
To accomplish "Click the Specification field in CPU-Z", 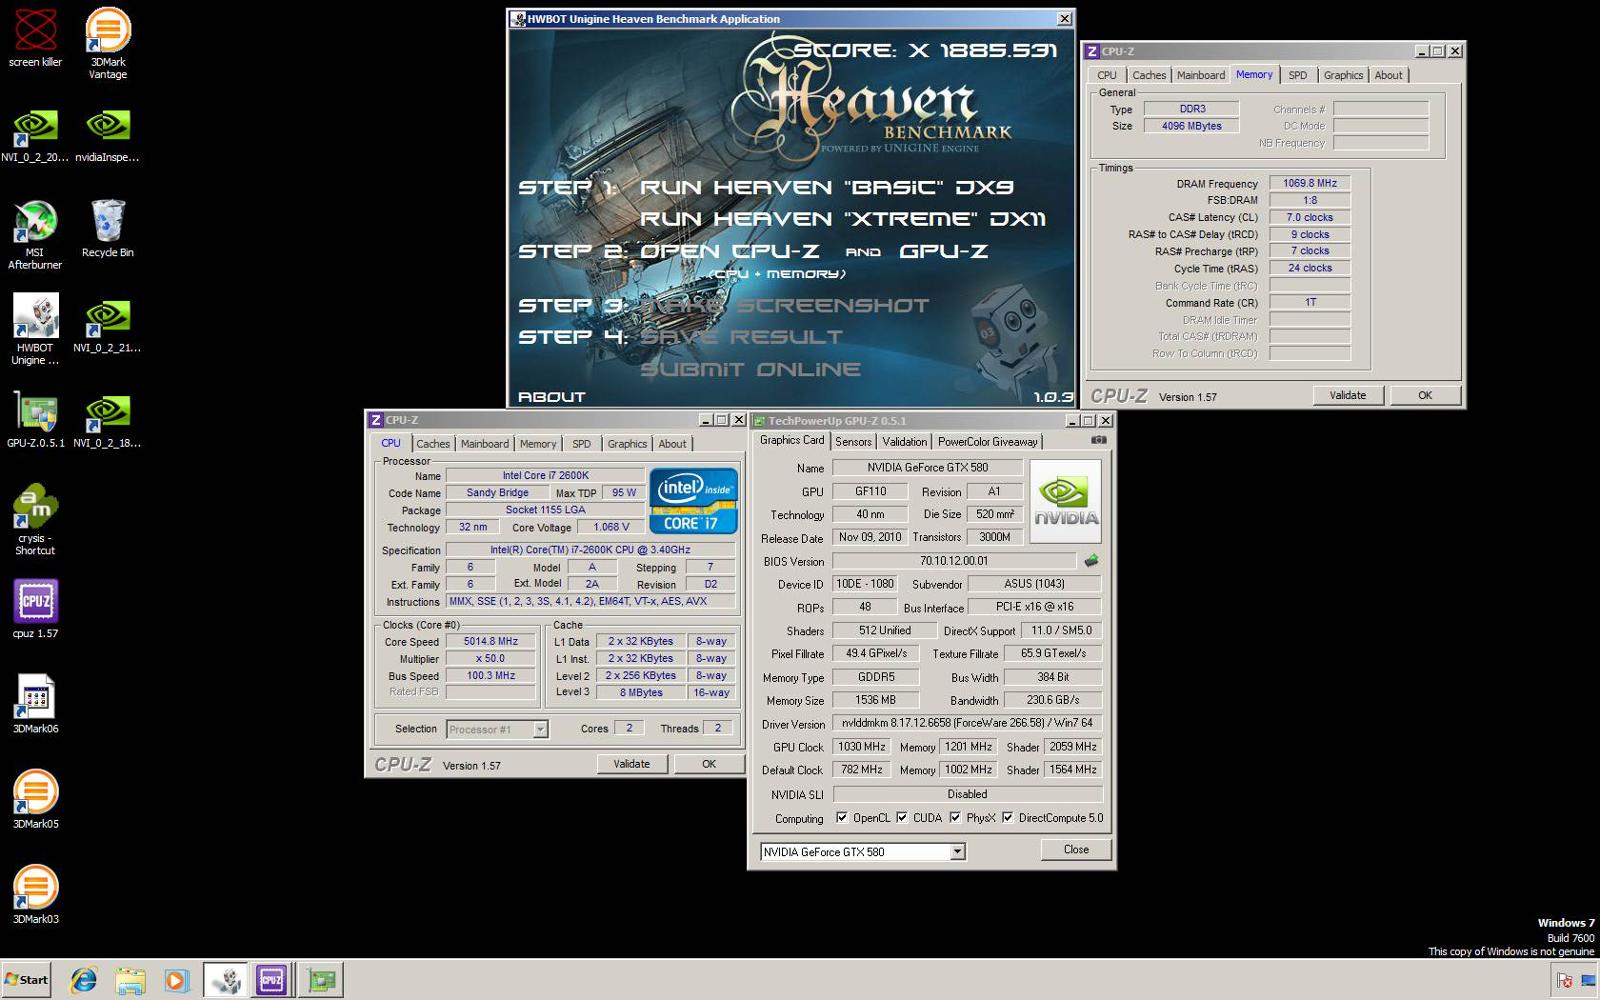I will (x=590, y=550).
